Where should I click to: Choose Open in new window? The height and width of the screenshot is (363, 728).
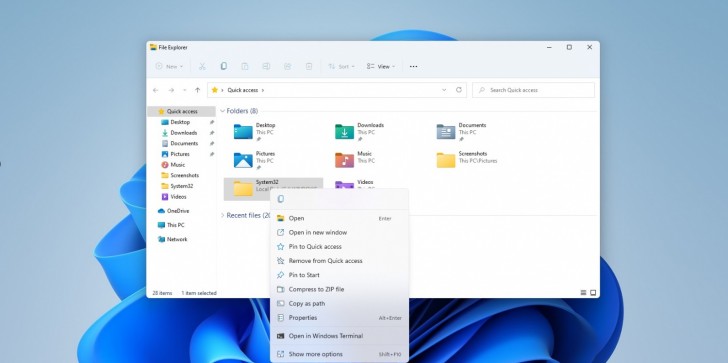[x=339, y=233]
